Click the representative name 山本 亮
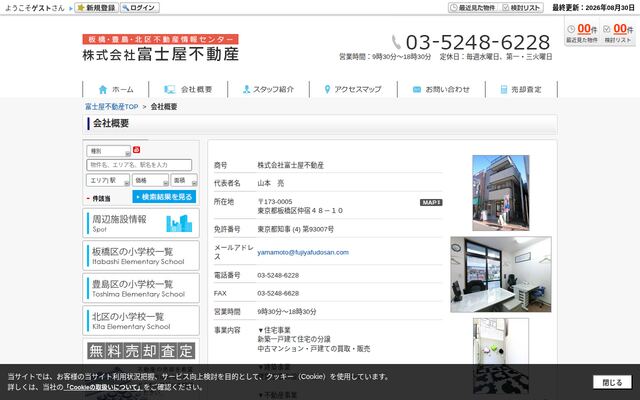The width and height of the screenshot is (640, 400). click(x=271, y=183)
